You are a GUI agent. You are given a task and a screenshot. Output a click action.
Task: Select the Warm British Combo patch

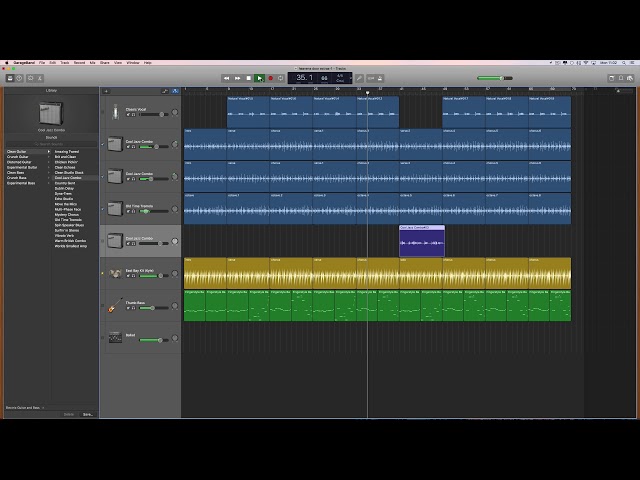(x=70, y=241)
